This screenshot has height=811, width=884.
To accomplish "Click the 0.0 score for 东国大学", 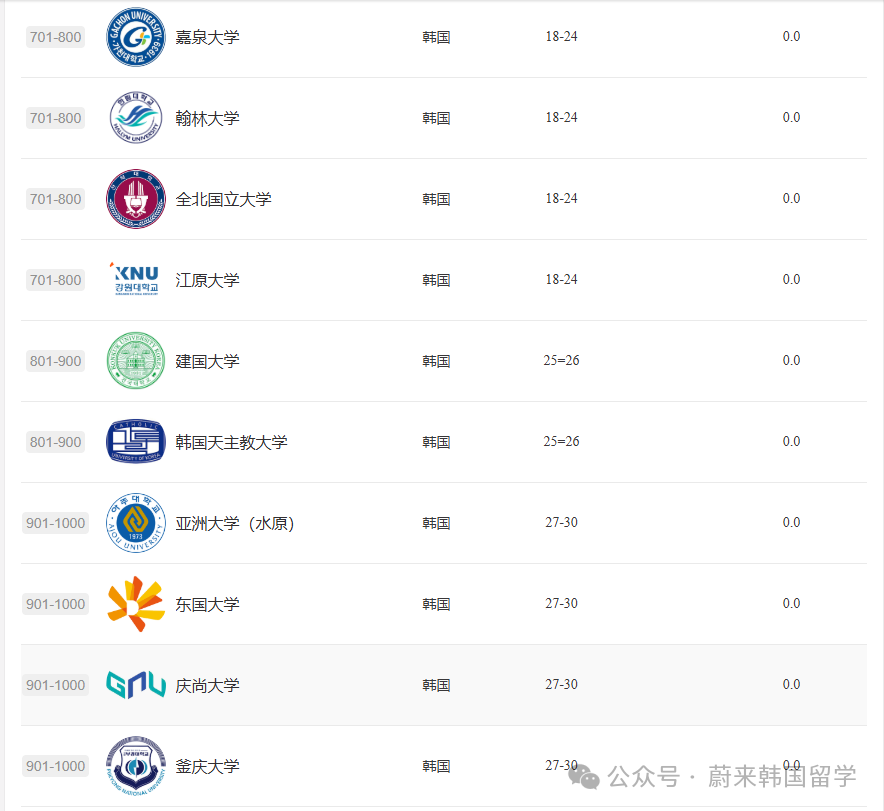I will coord(792,604).
